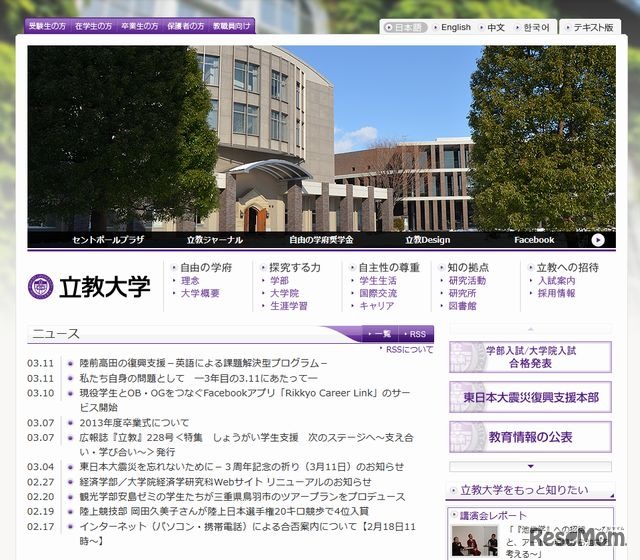This screenshot has width=640, height=560.
Task: Open news インターネットによる合否案内 article
Action: [x=247, y=533]
